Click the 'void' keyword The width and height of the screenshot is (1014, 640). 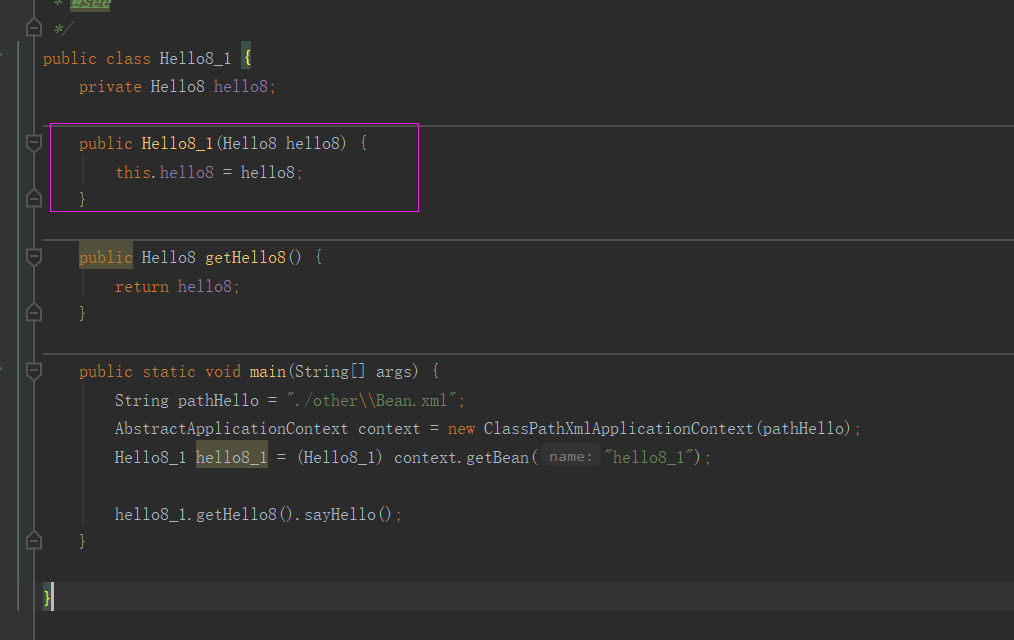click(x=222, y=372)
